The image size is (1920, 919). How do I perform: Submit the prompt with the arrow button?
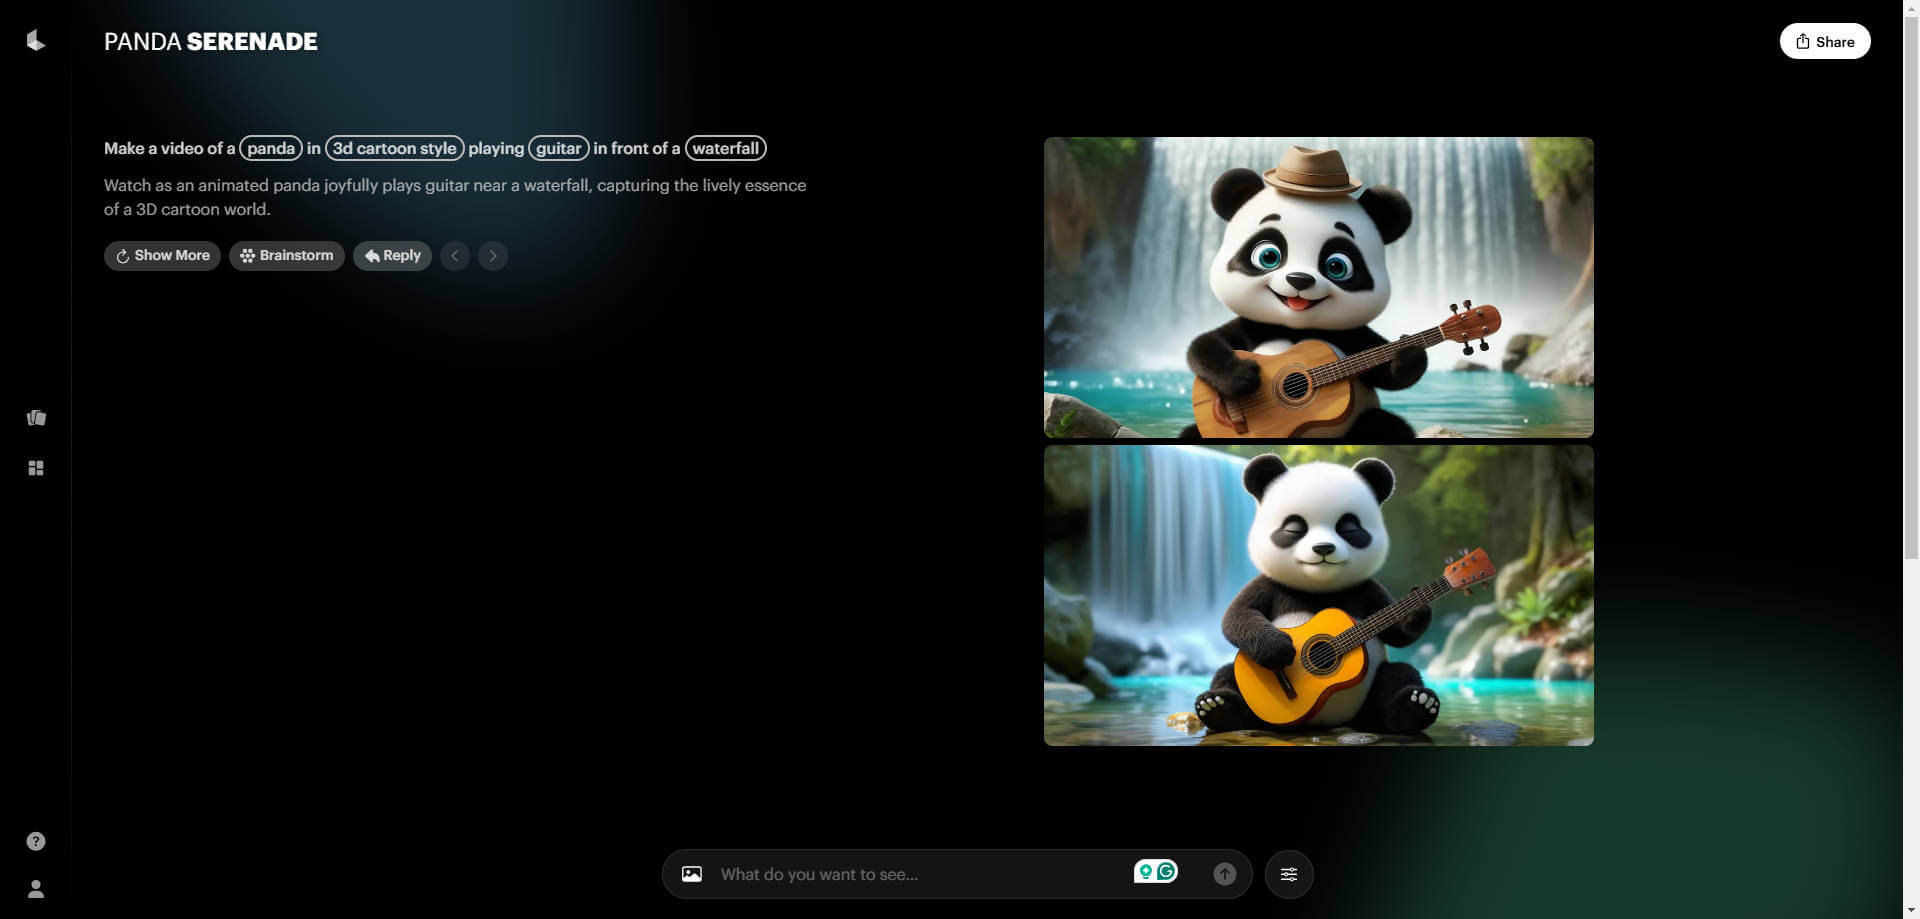click(x=1224, y=874)
